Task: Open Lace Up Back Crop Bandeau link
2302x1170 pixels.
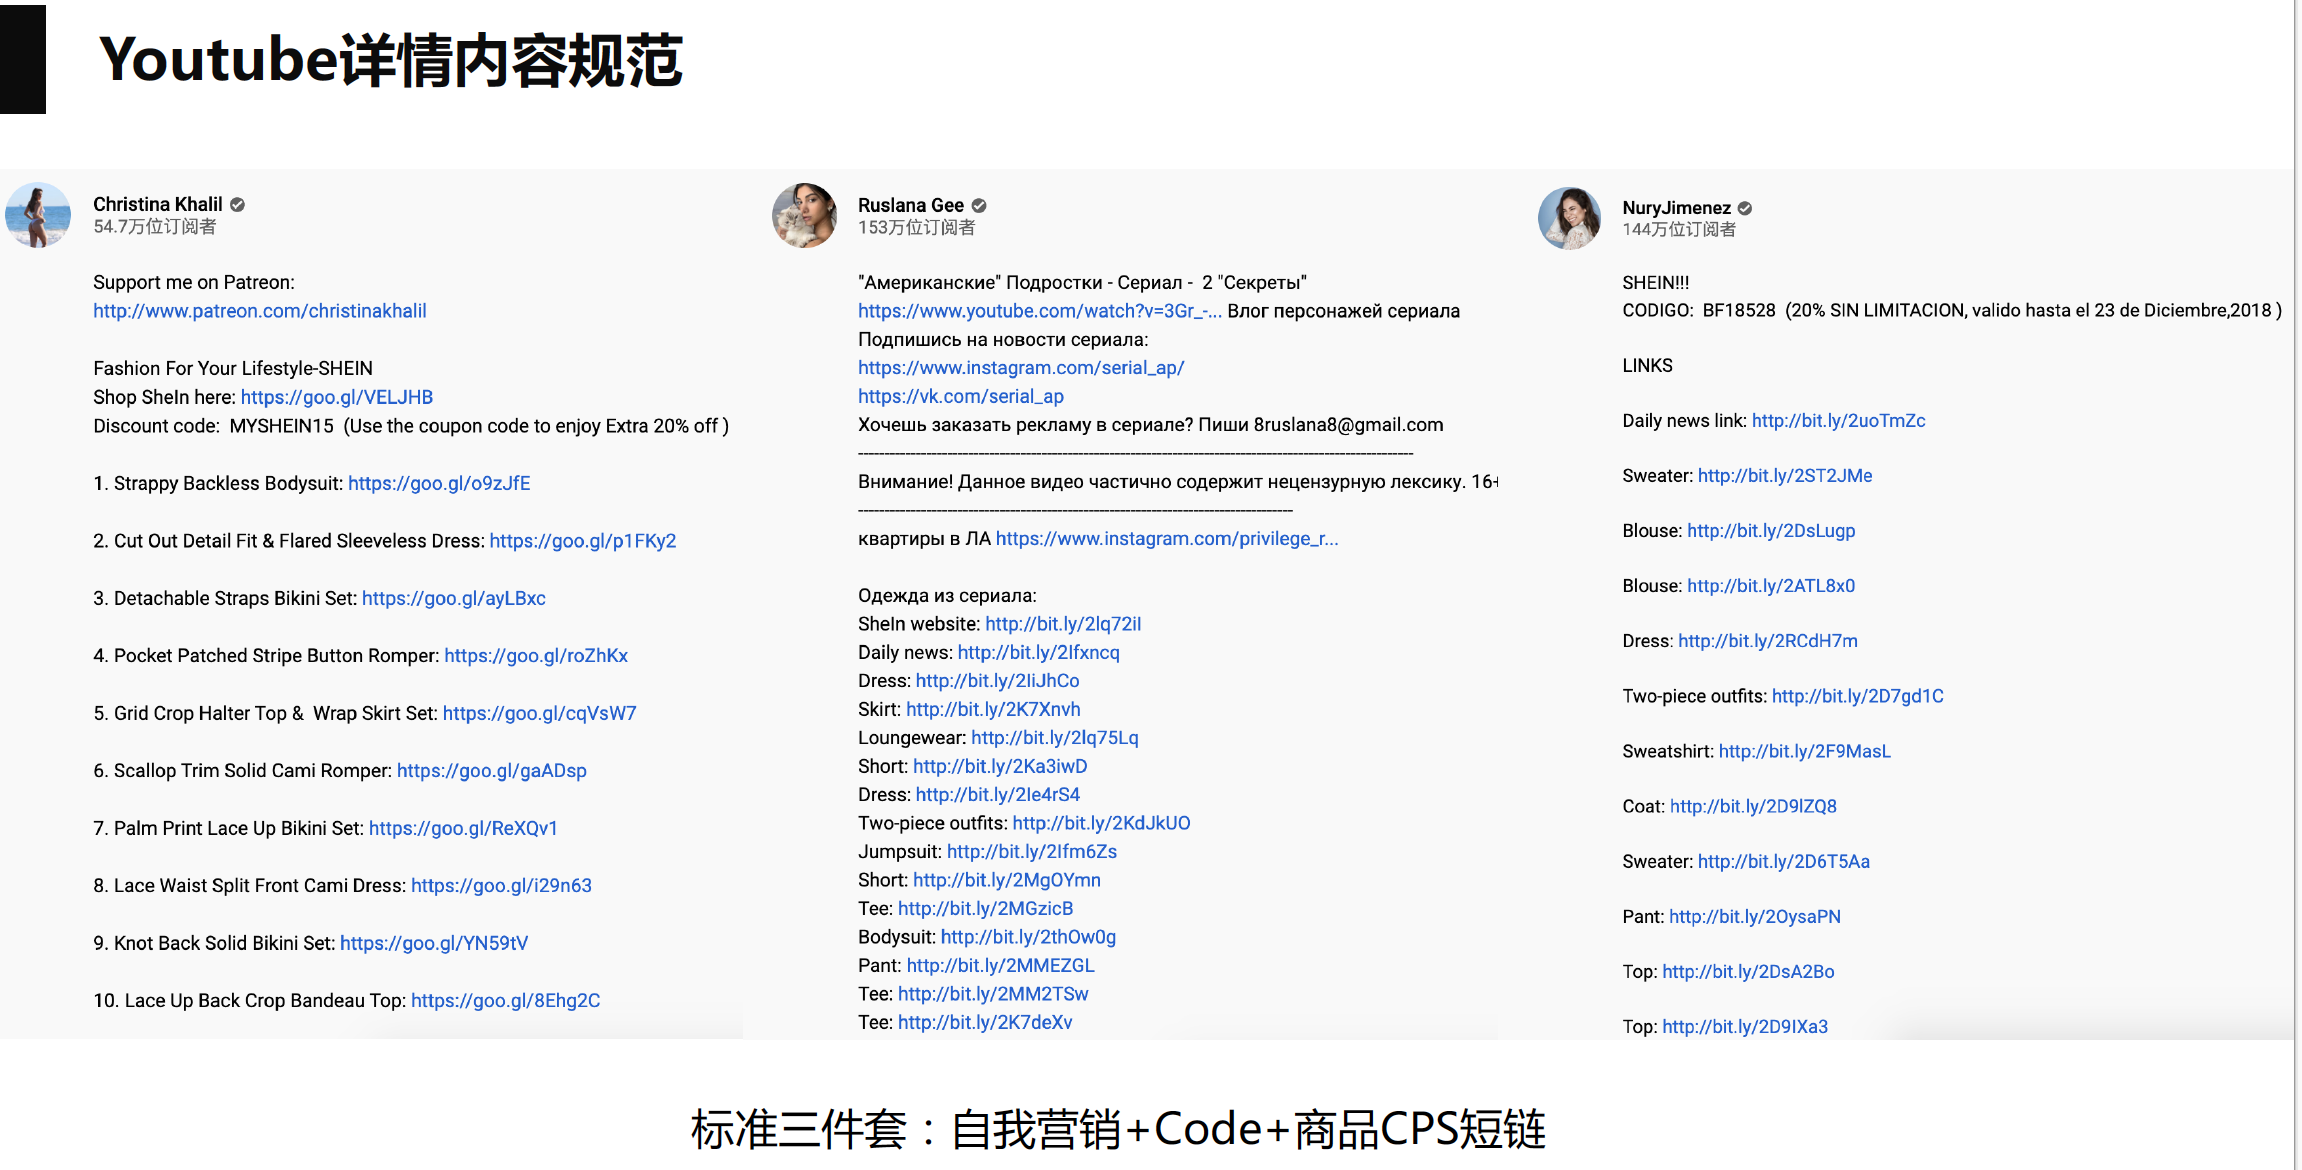Action: [506, 1001]
